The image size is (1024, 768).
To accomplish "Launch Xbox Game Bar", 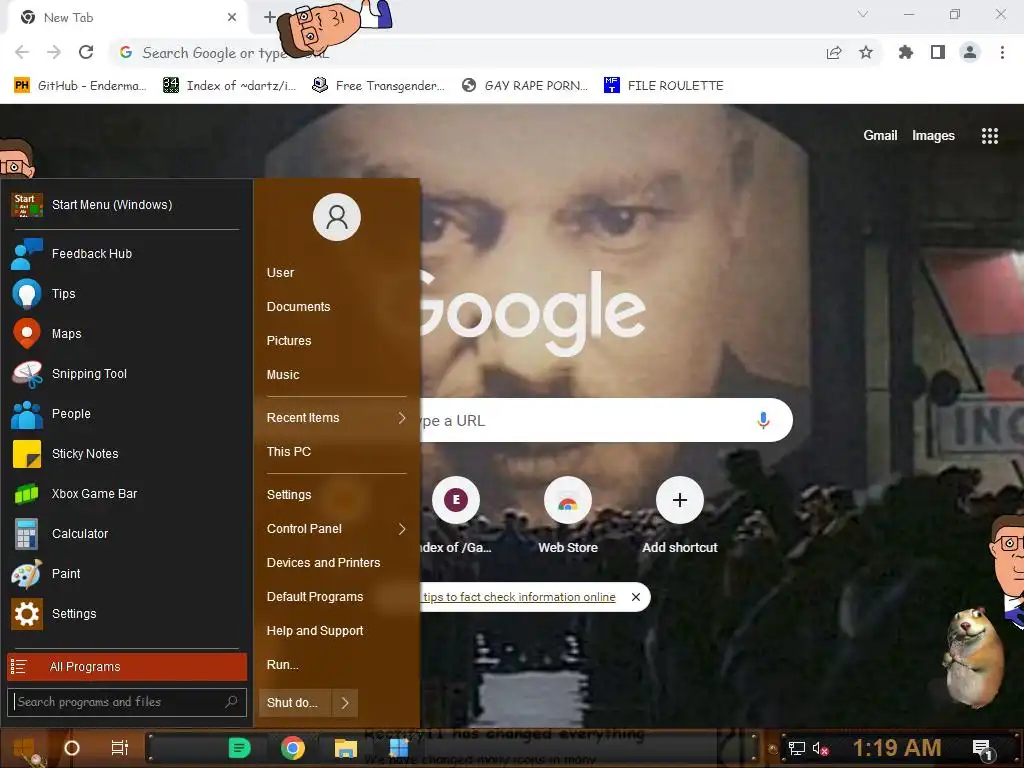I will point(127,494).
